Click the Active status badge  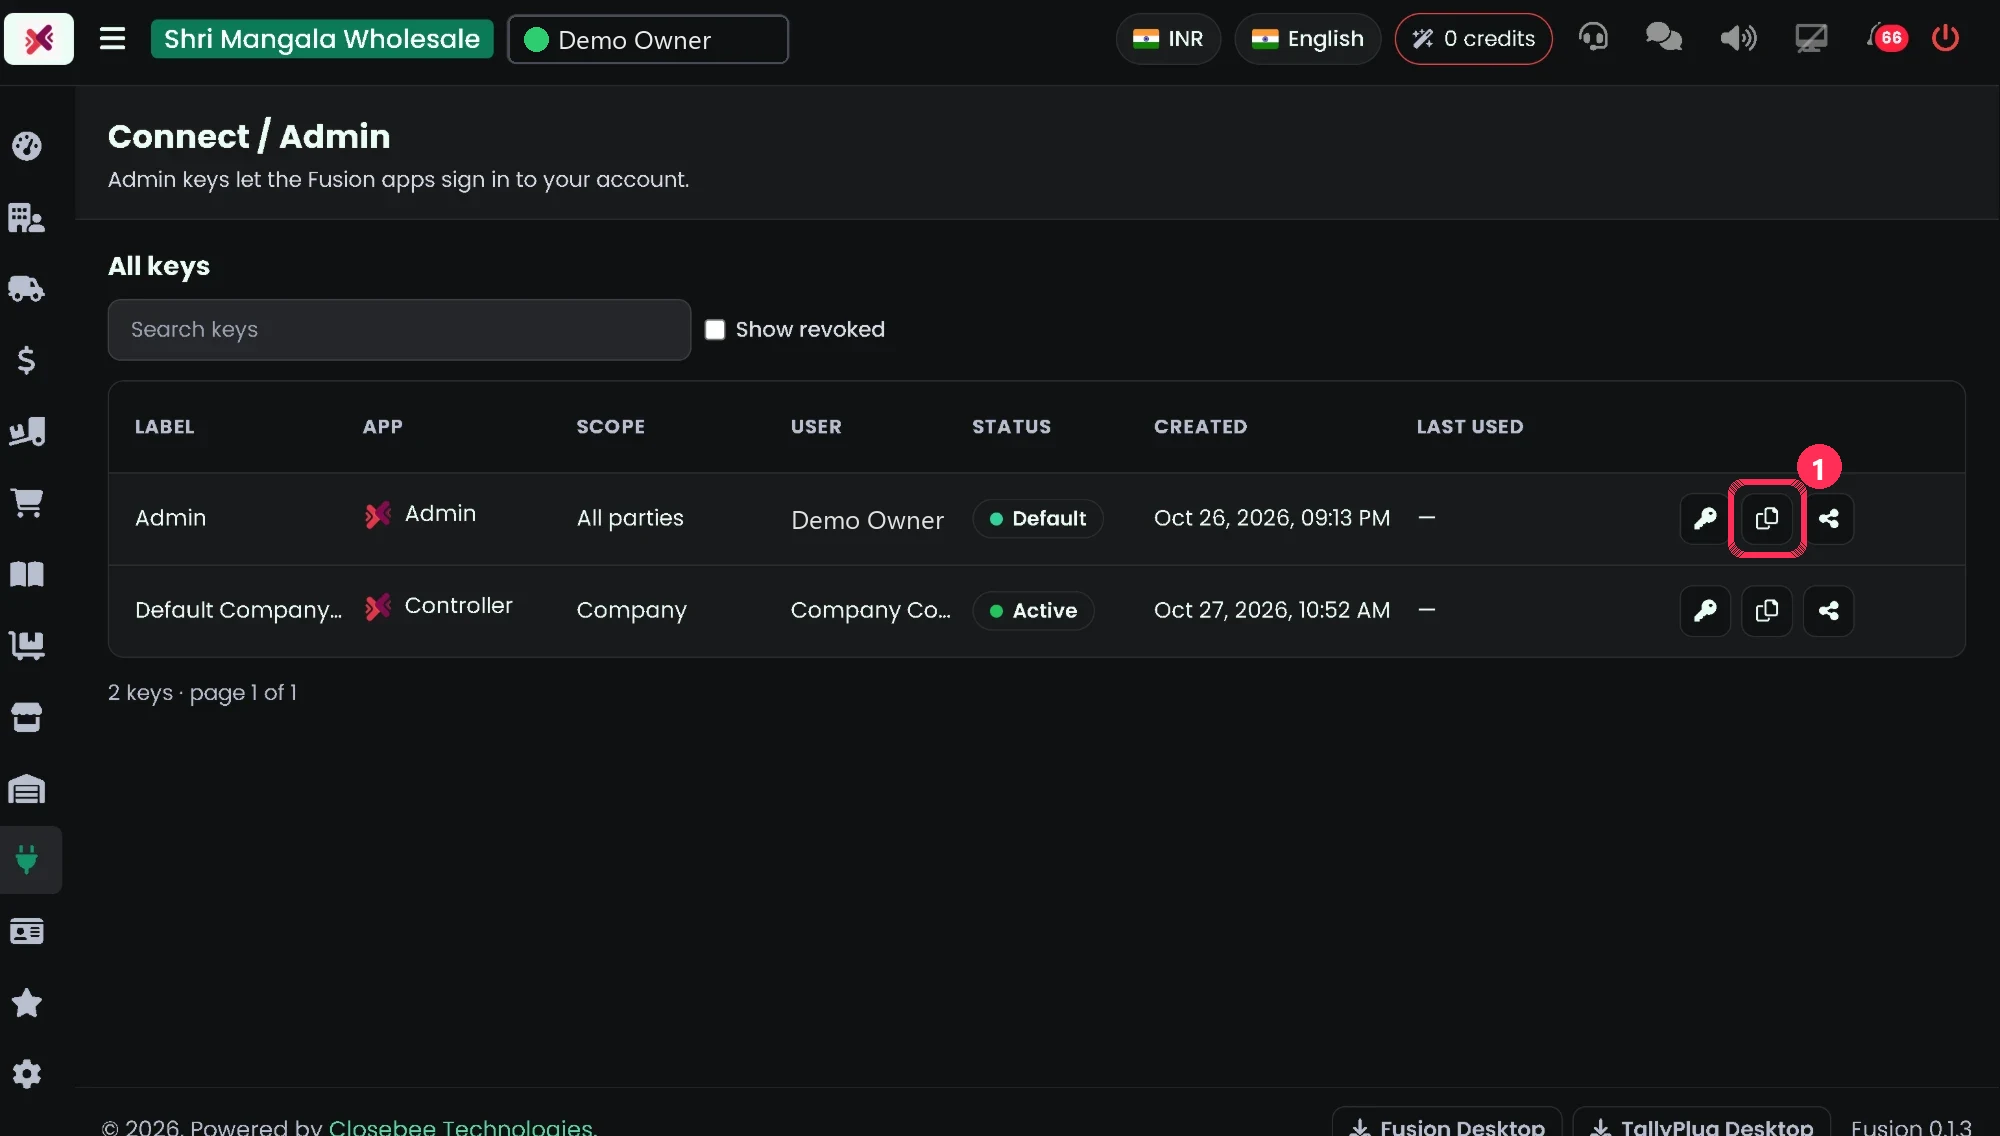click(x=1033, y=611)
